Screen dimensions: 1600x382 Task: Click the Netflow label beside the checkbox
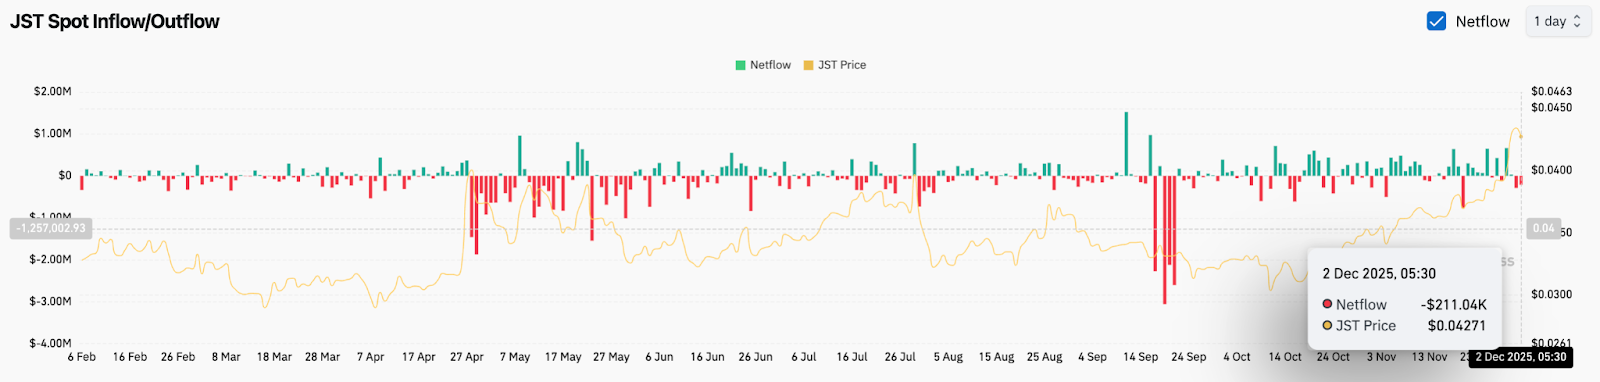pos(1482,21)
